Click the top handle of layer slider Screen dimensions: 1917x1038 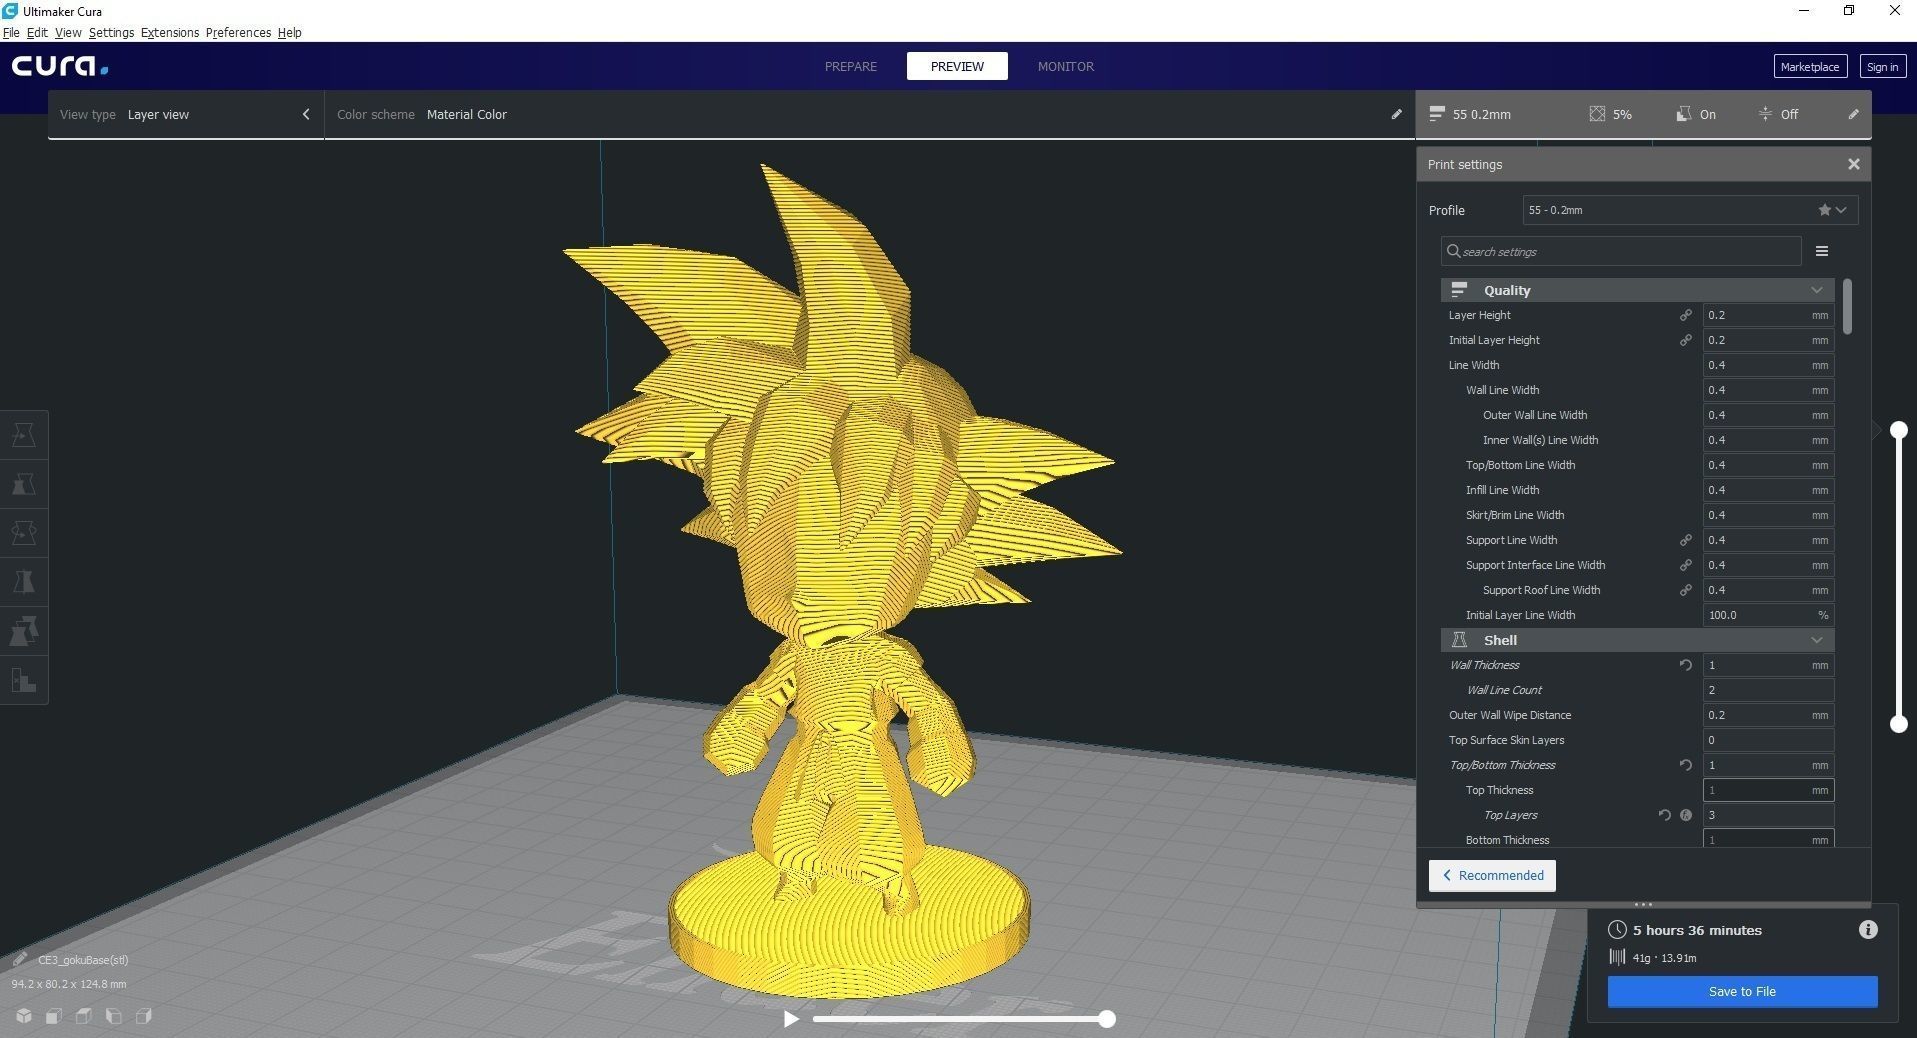pos(1898,430)
